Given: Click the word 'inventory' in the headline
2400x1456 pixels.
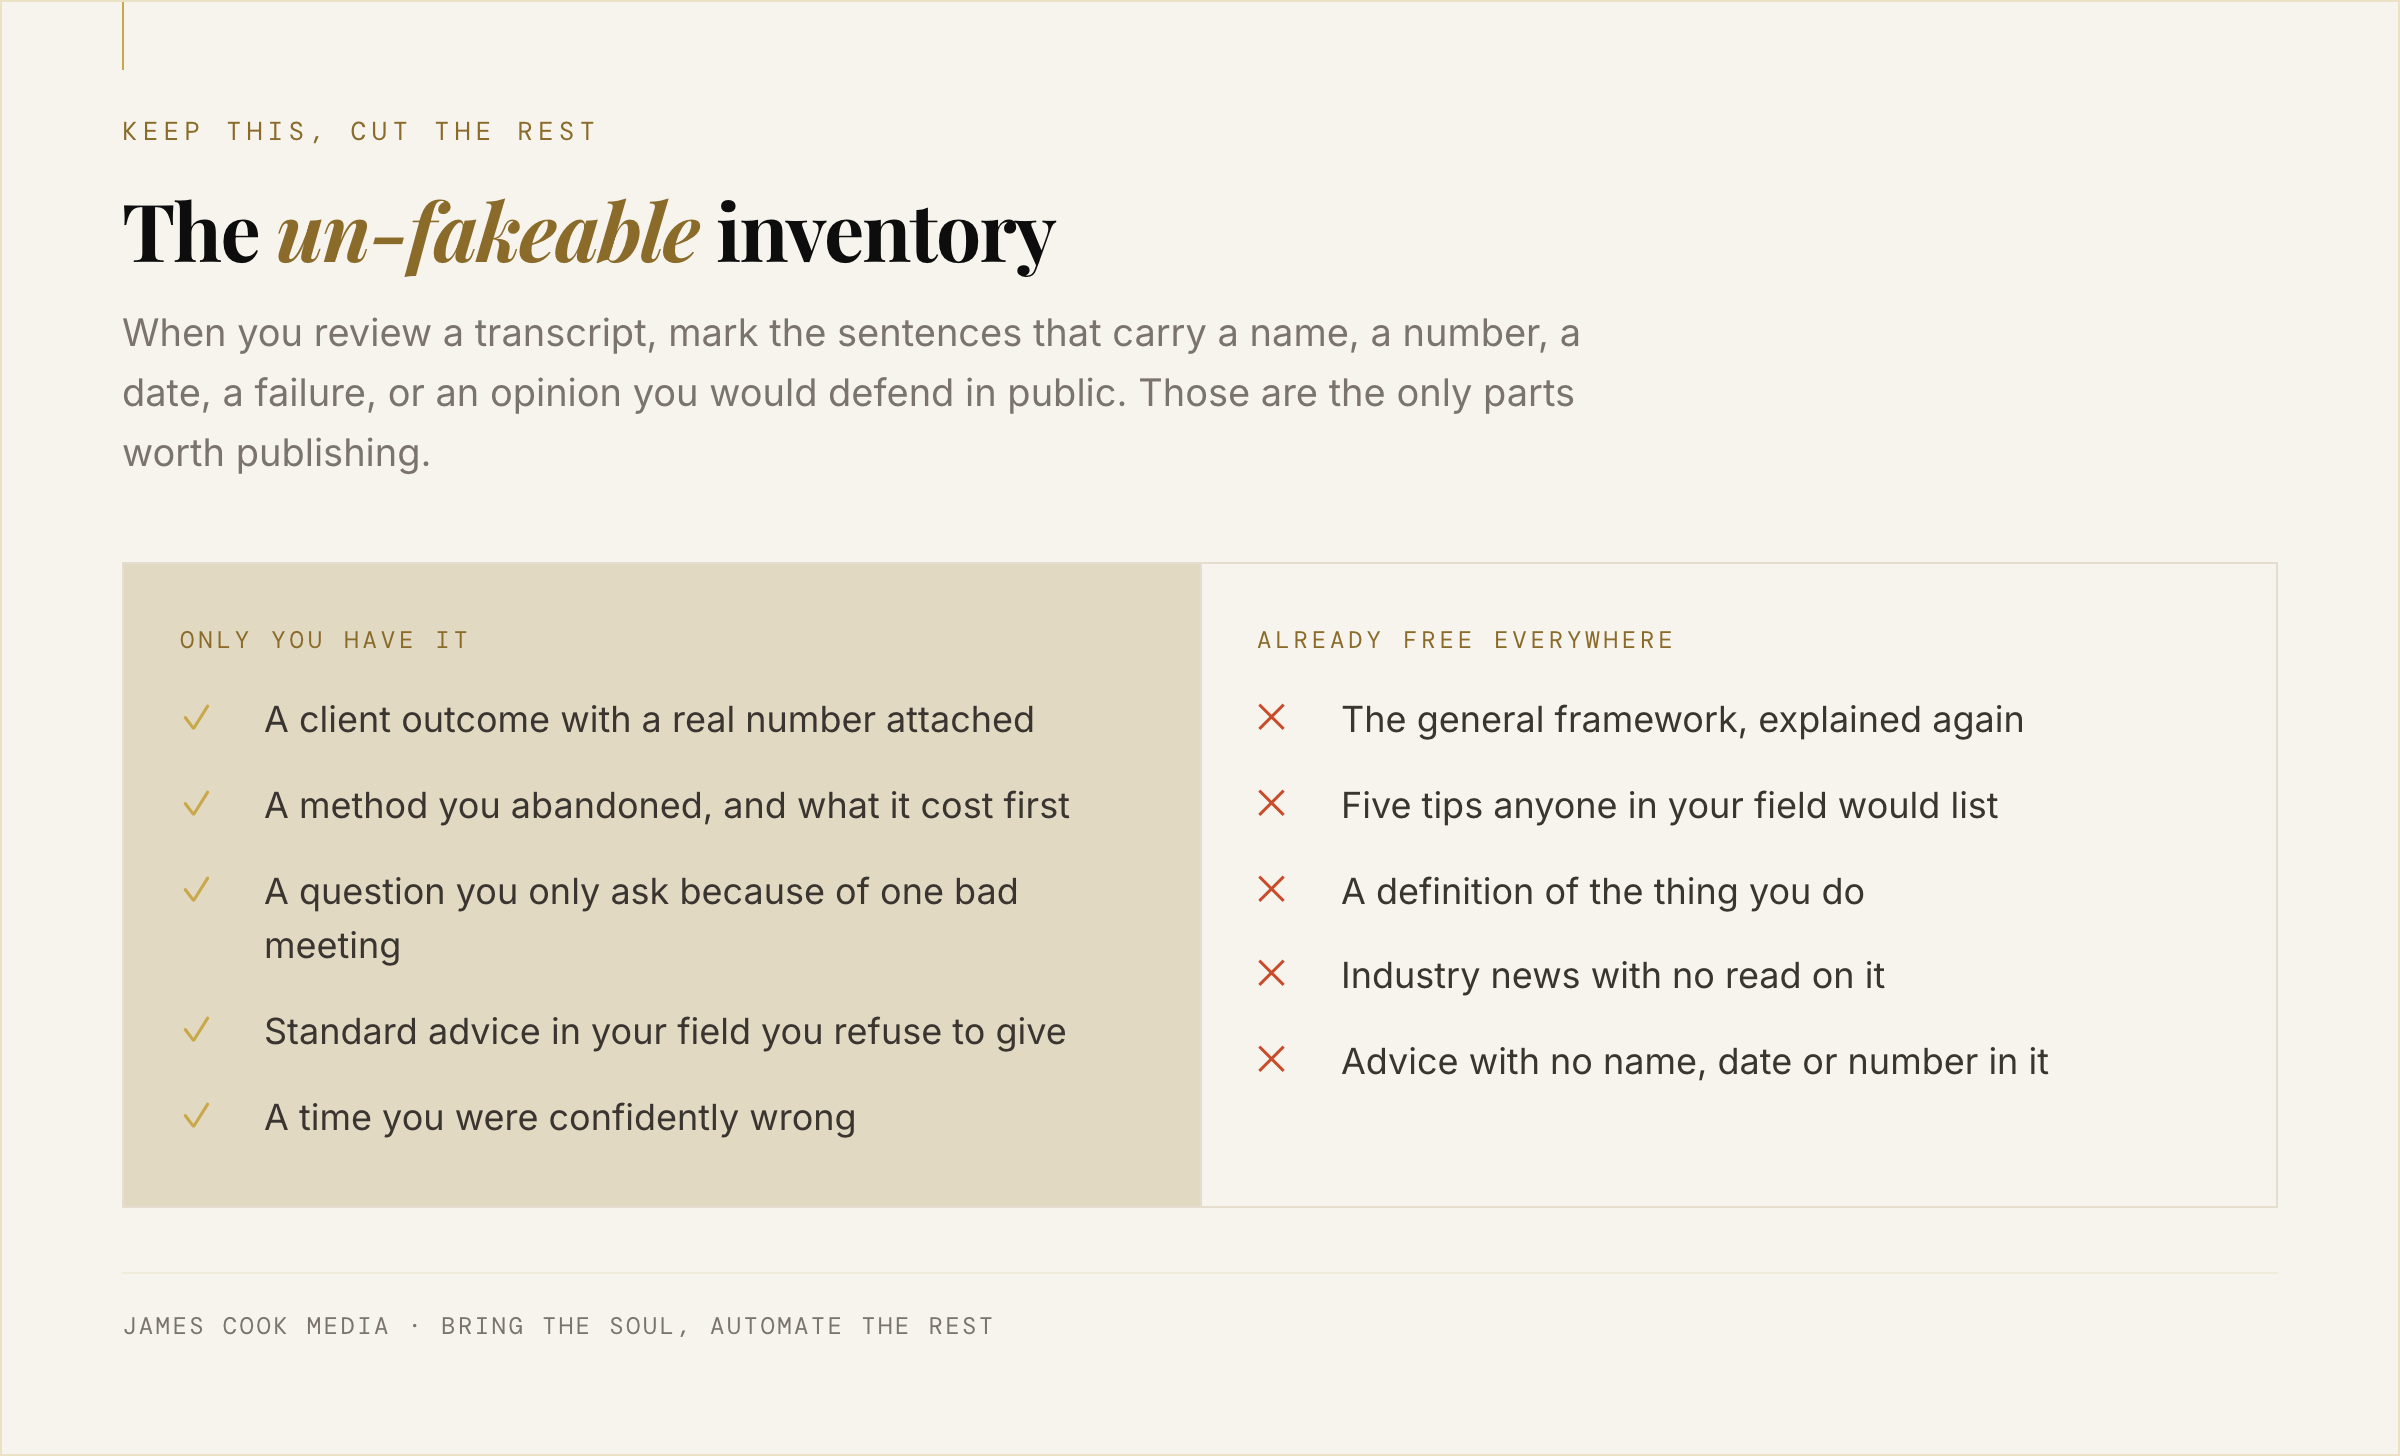Looking at the screenshot, I should point(886,234).
